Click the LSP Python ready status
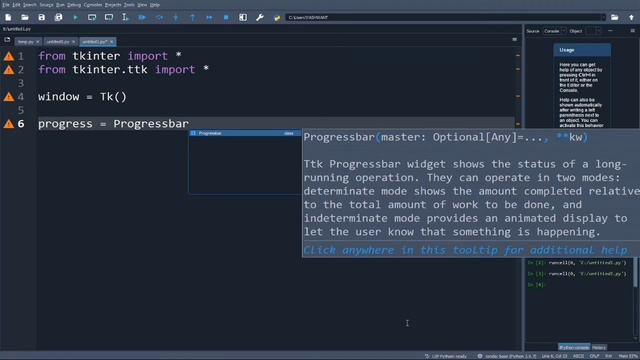The height and width of the screenshot is (360, 640). [x=446, y=356]
